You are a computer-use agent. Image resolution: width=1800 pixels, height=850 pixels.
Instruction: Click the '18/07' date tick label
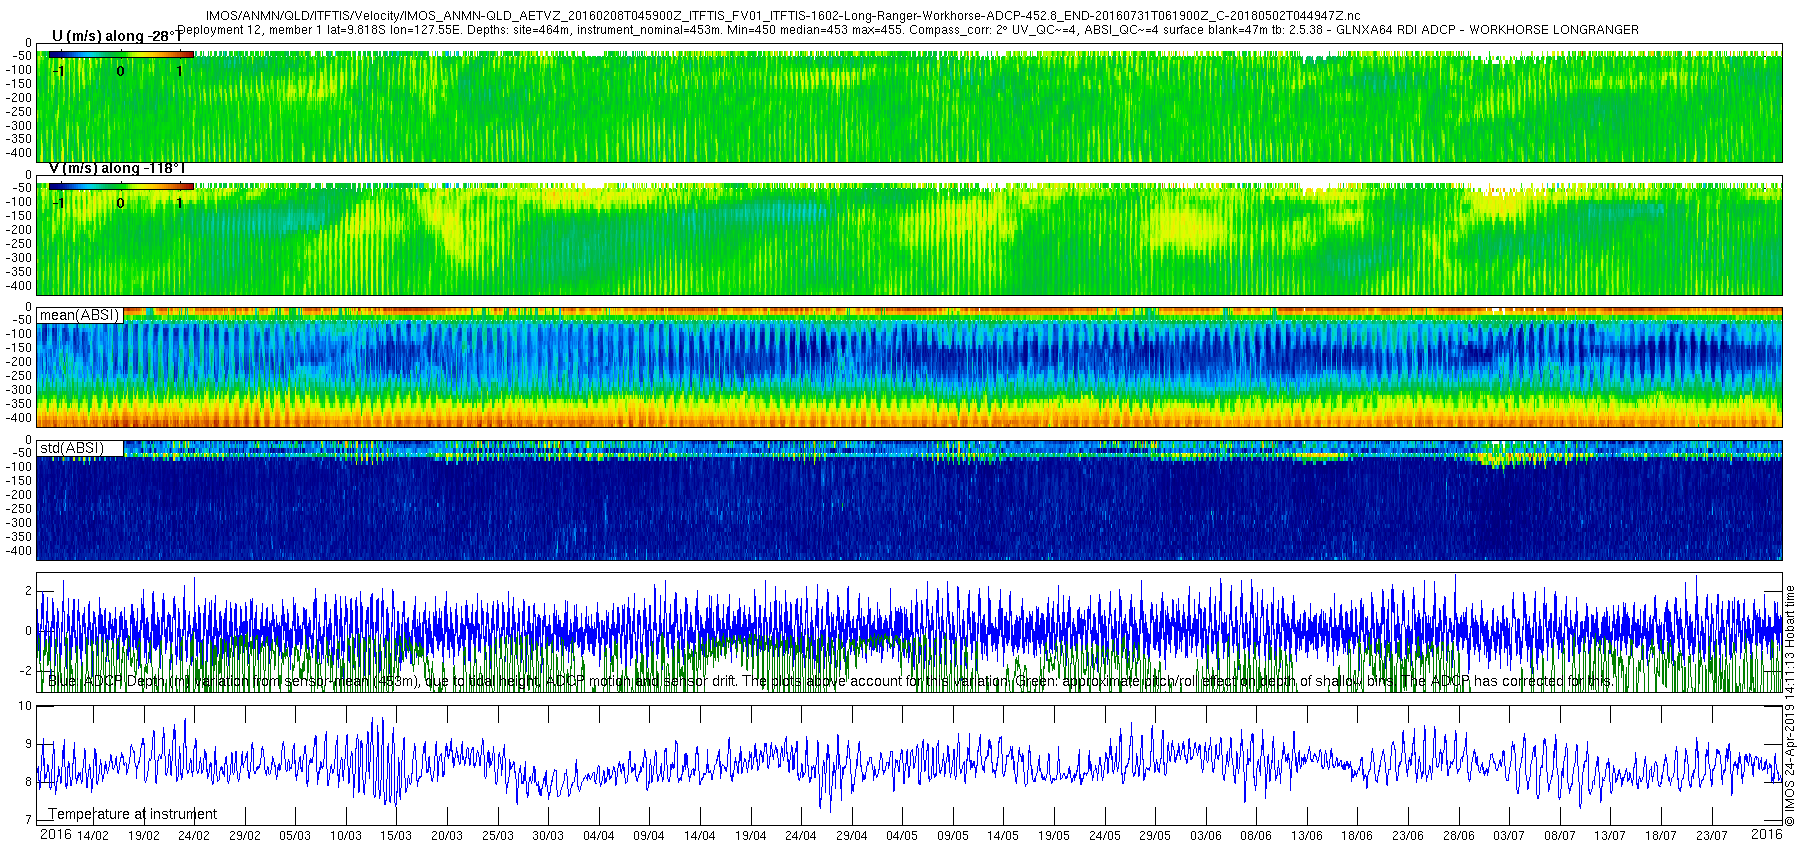pos(1661,836)
